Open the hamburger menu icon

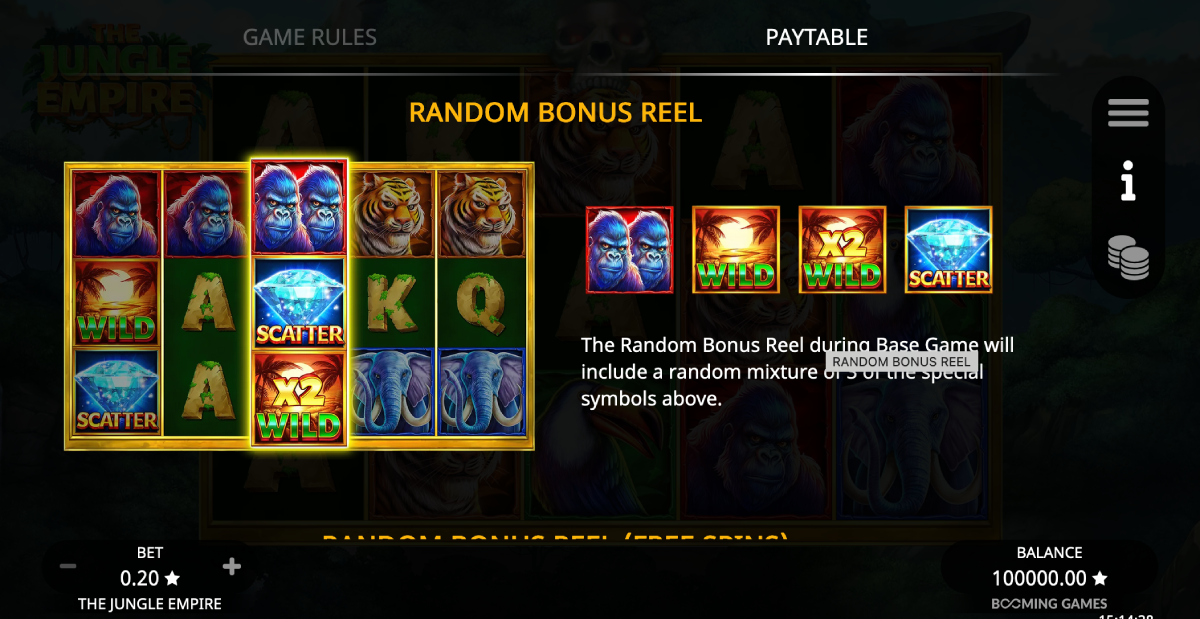click(1128, 113)
